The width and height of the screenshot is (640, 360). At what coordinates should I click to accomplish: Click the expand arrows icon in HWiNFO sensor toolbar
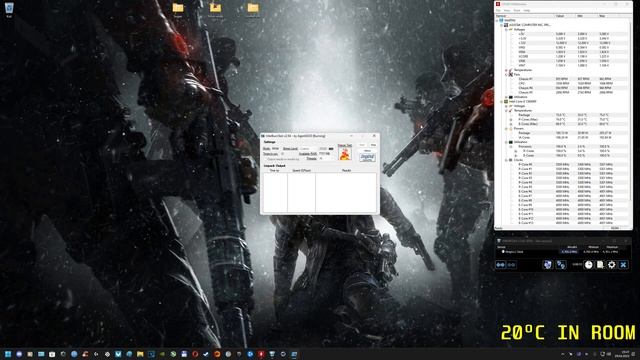point(500,265)
